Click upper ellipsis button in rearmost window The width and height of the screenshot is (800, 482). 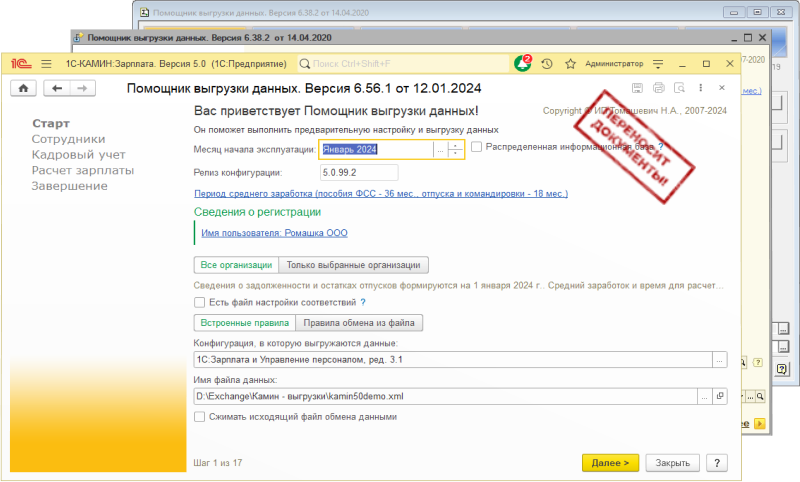(x=783, y=329)
